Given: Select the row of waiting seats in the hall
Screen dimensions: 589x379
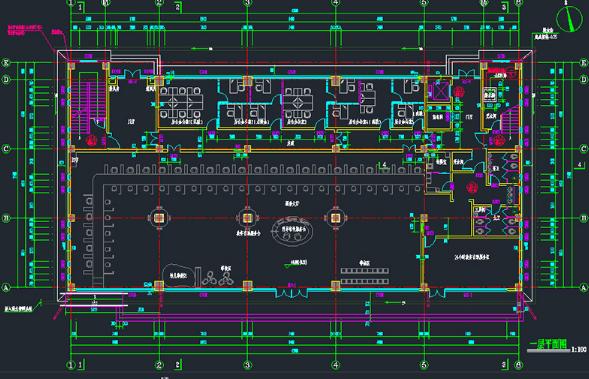Looking at the screenshot, I should click(x=365, y=276).
